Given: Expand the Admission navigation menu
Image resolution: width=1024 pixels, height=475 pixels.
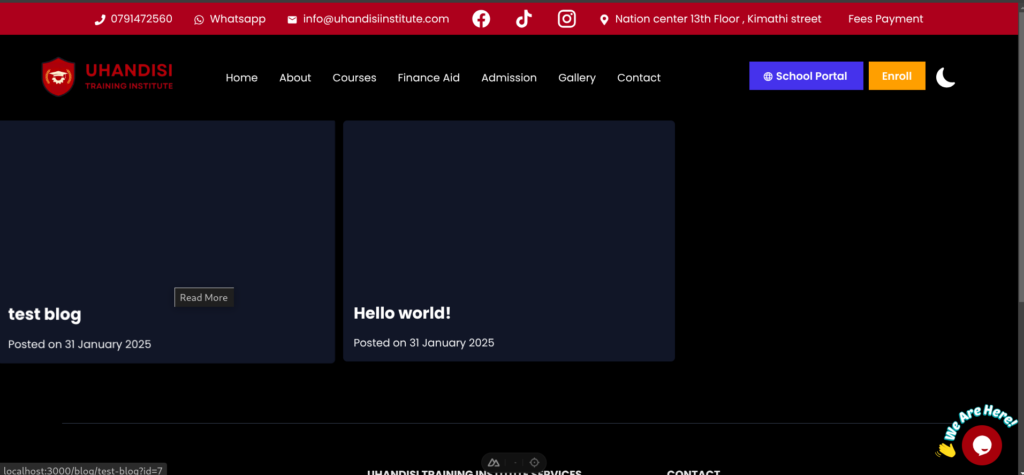Looking at the screenshot, I should pyautogui.click(x=508, y=78).
